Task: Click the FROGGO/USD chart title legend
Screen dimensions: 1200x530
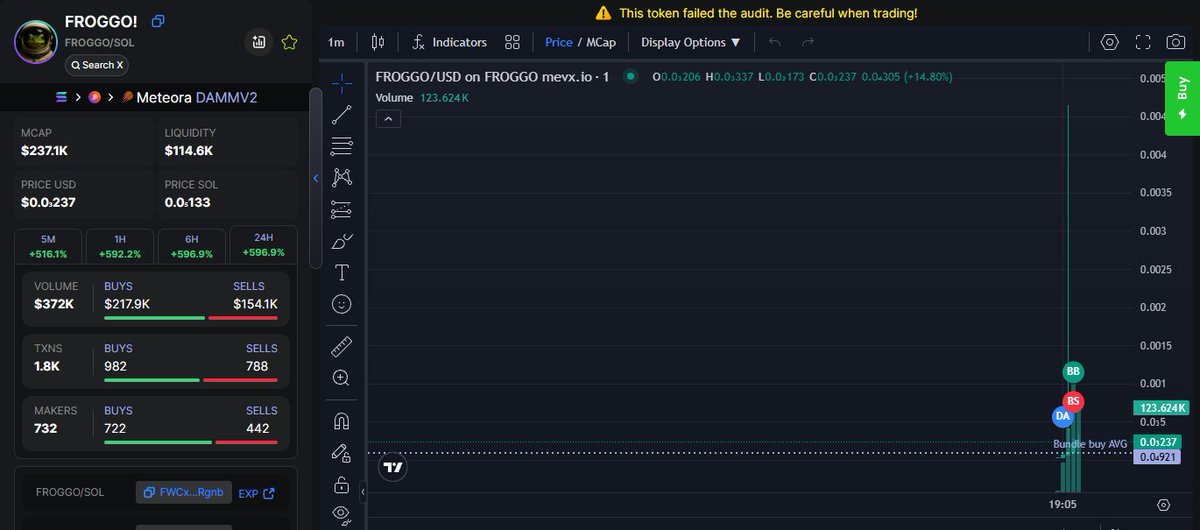Action: [492, 76]
